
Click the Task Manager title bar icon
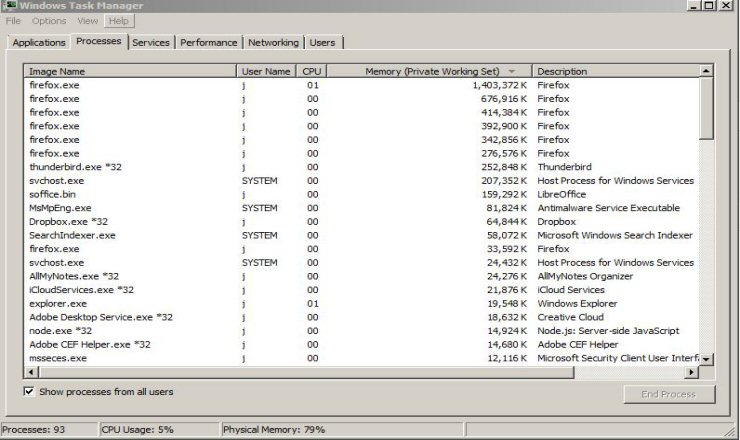(9, 5)
